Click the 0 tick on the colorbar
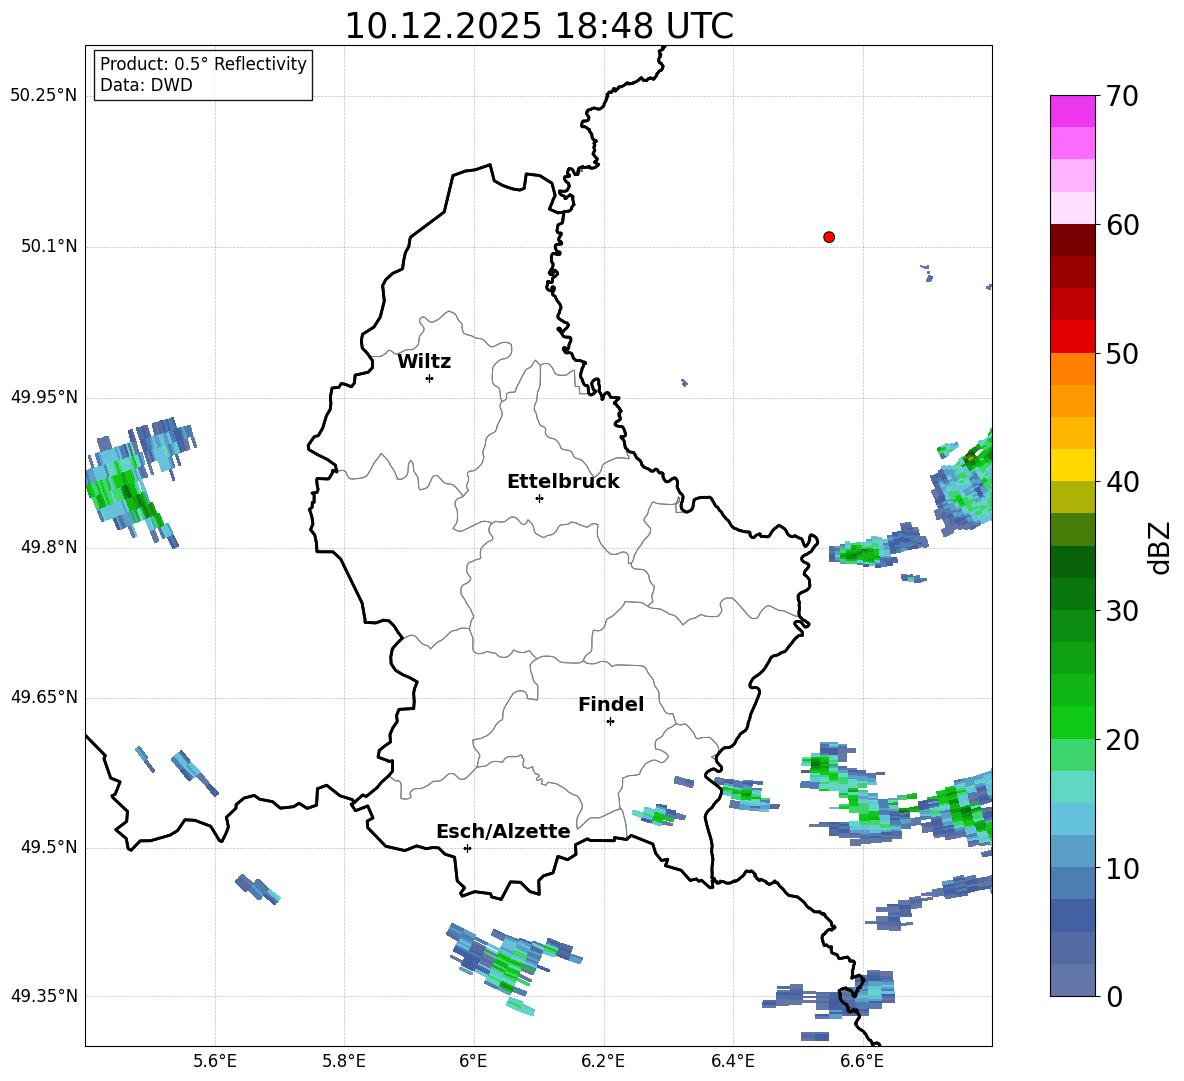Screen dimensions: 1184x1081 click(1114, 996)
